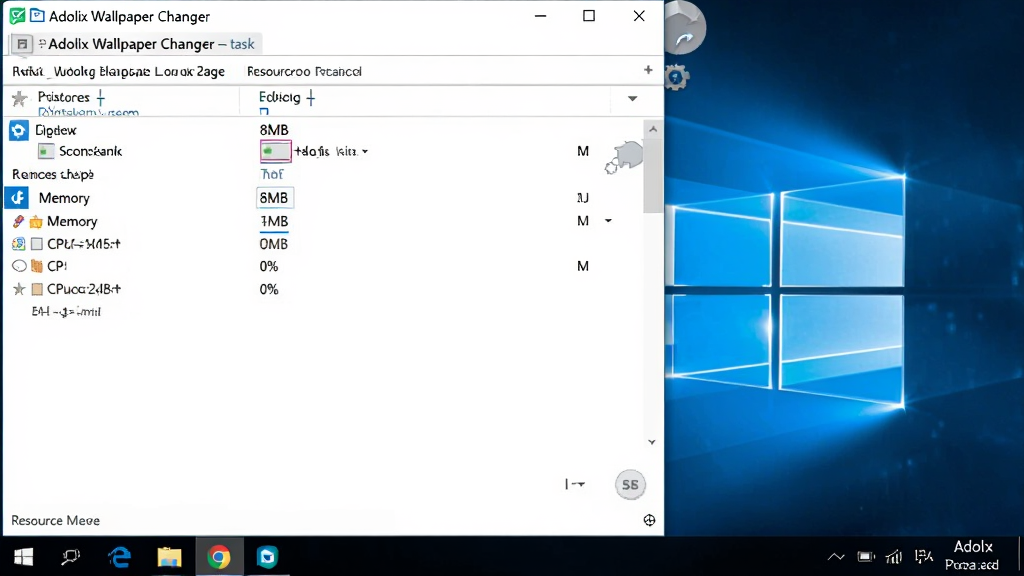The image size is (1024, 576).
Task: Click the M marker on the Sconokank row
Action: [x=583, y=152]
